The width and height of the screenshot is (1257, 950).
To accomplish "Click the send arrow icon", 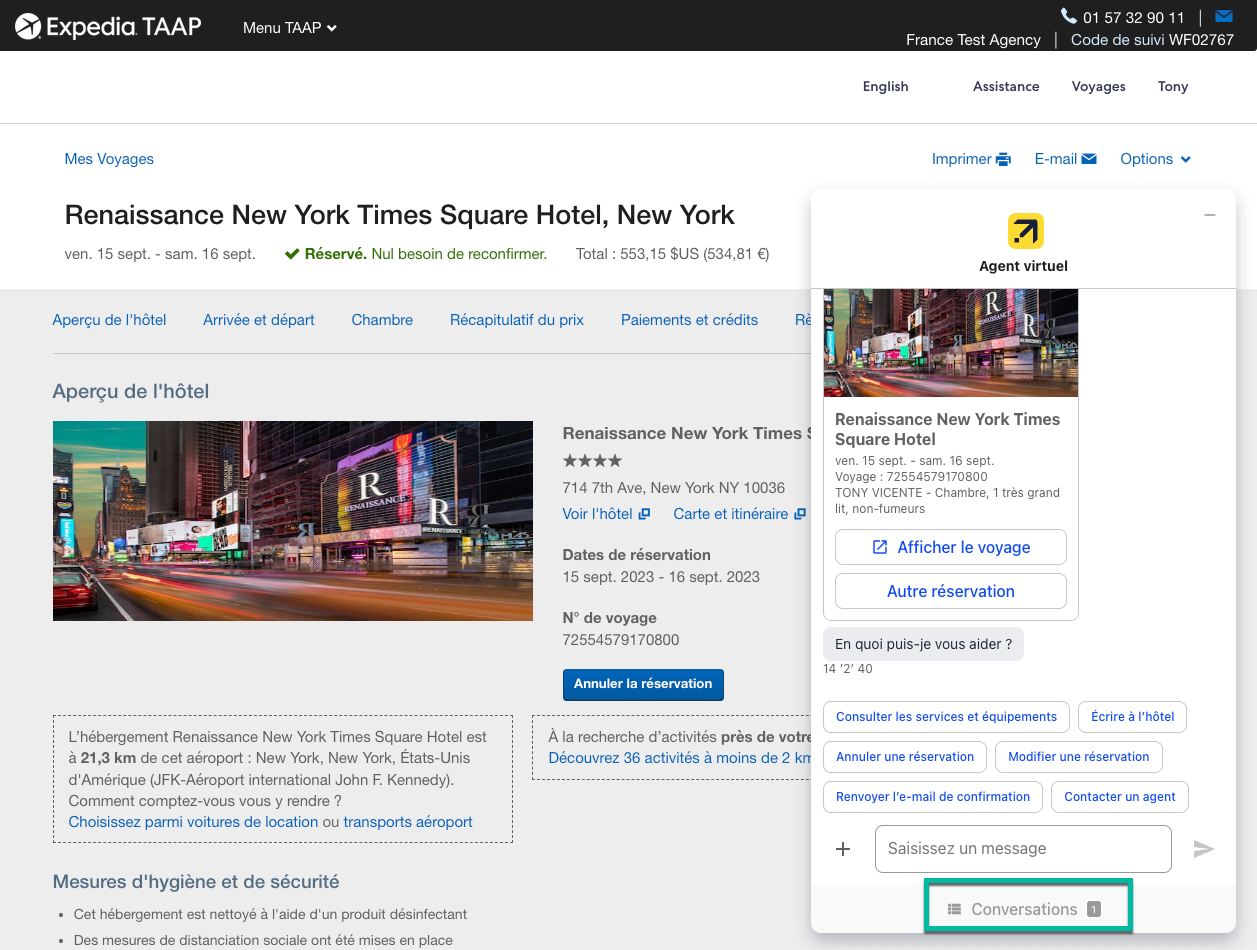I will click(1204, 849).
